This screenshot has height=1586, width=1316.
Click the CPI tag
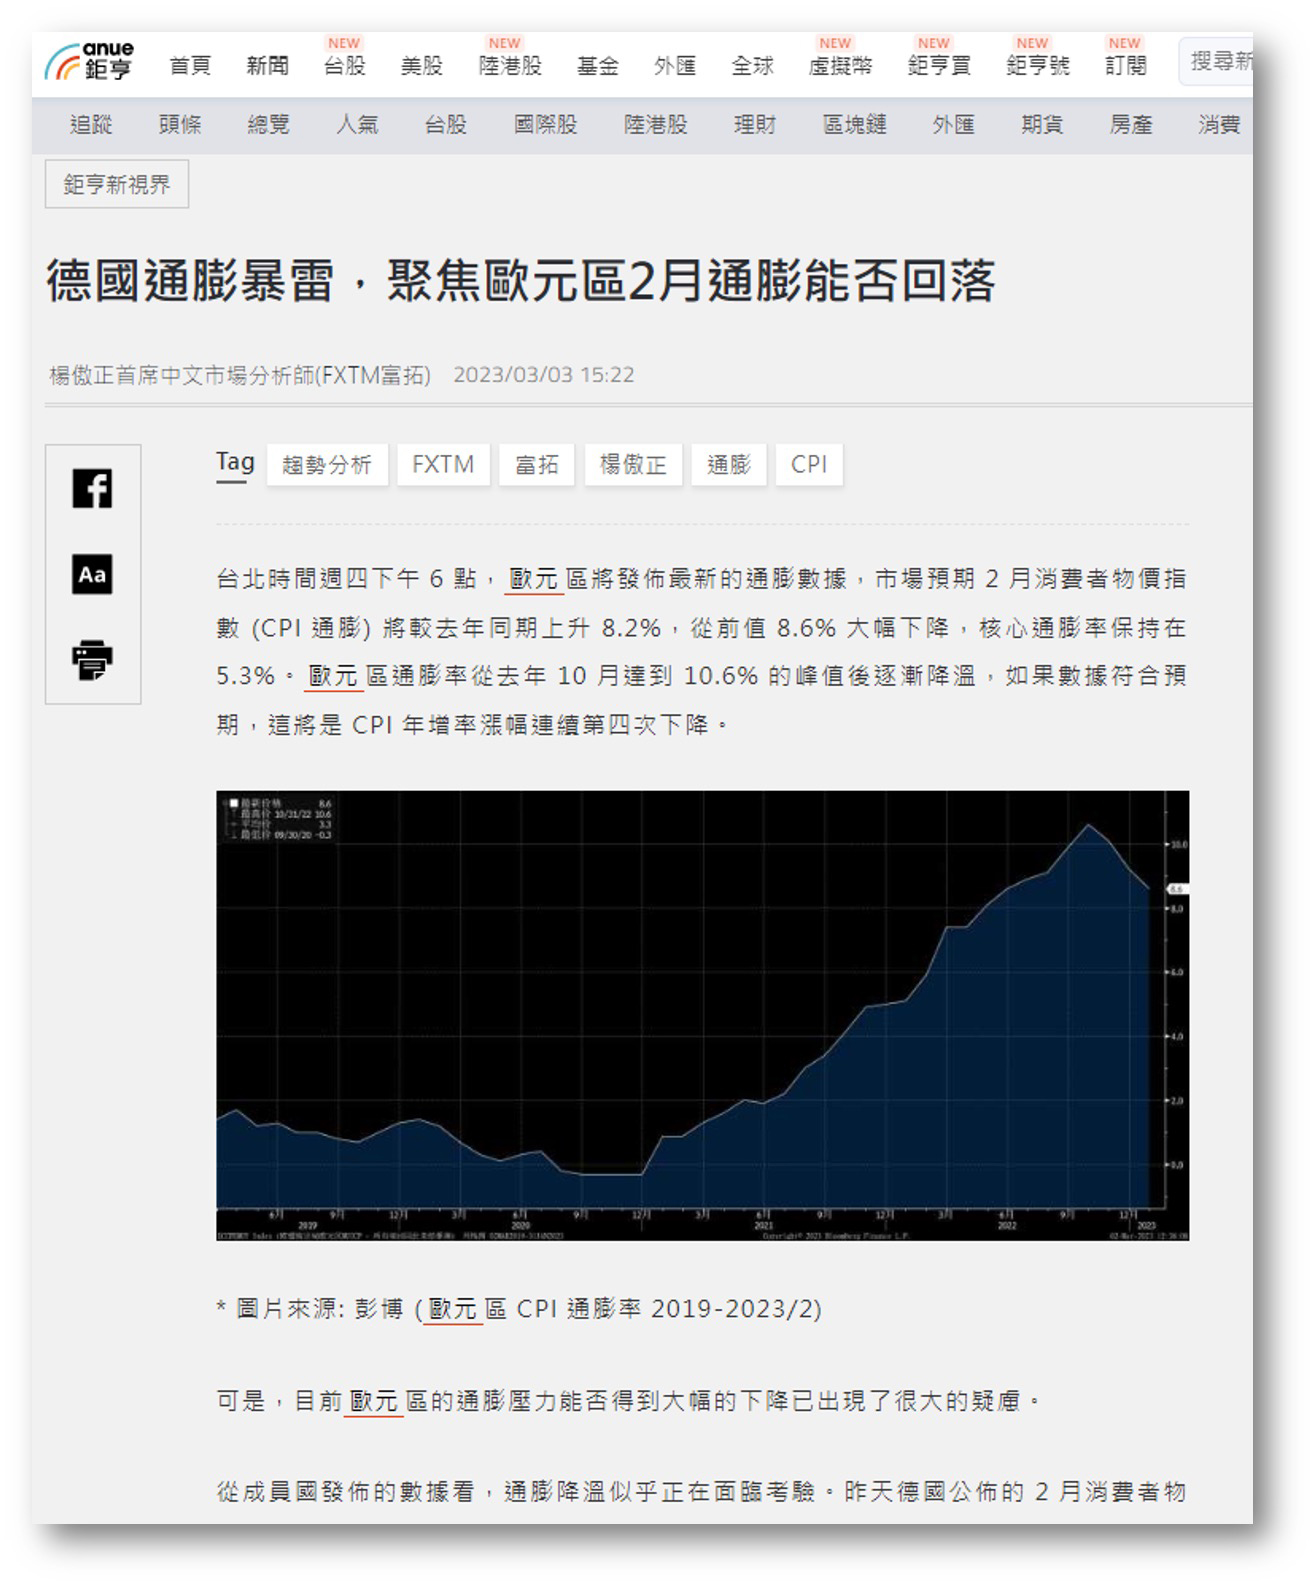coord(808,465)
